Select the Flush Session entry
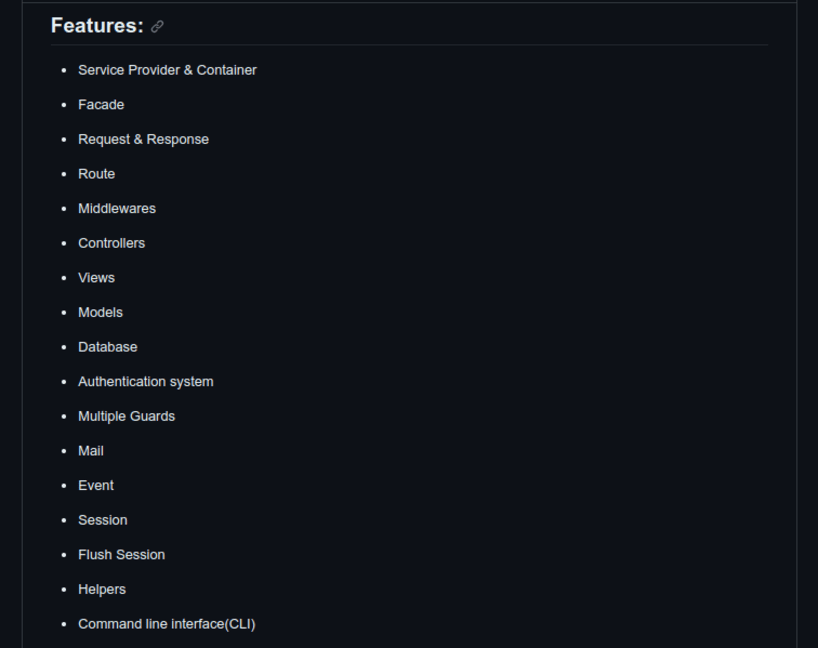The height and width of the screenshot is (648, 818). [121, 555]
